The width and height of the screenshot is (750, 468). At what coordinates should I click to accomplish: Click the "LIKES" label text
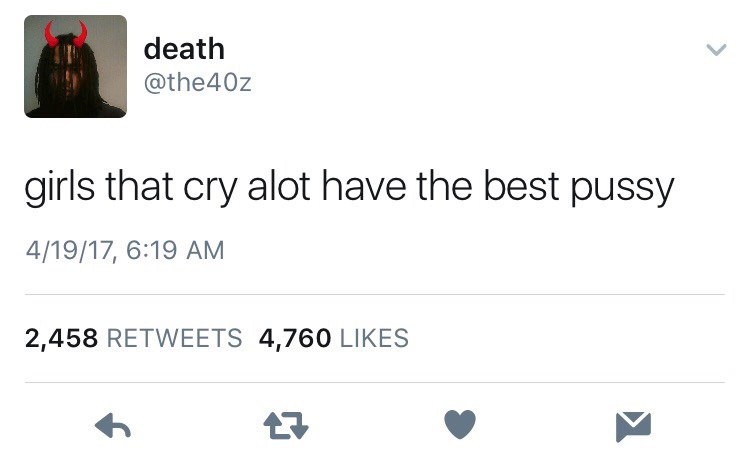pyautogui.click(x=375, y=338)
